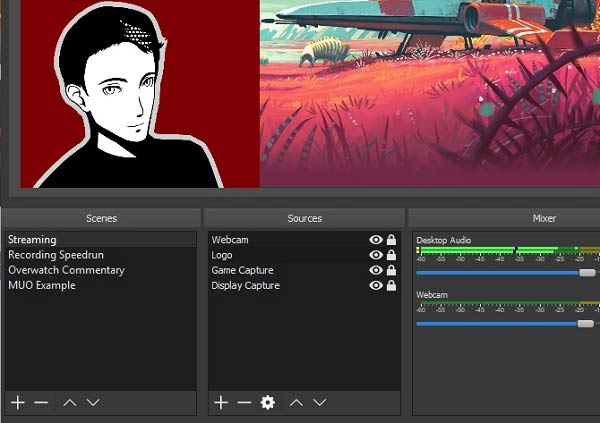The height and width of the screenshot is (423, 600).
Task: Select the Logo source row
Action: (304, 255)
